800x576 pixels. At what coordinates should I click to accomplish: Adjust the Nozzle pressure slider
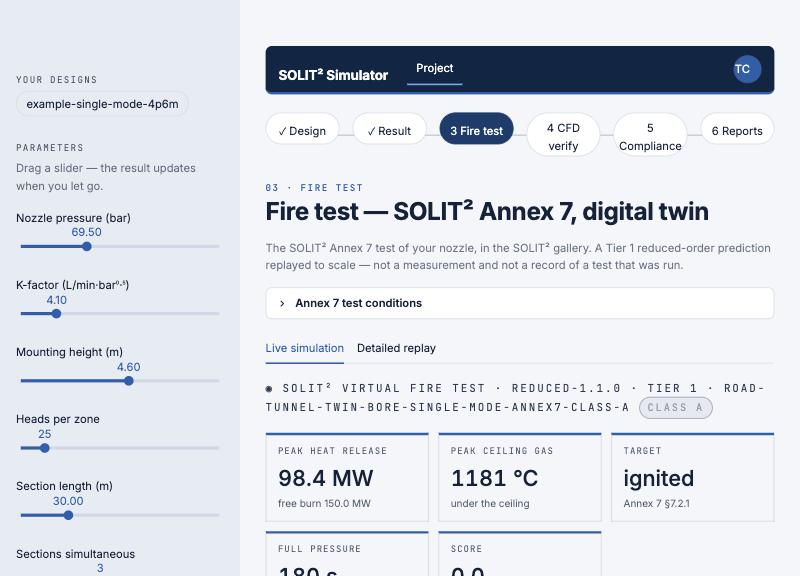pos(120,246)
